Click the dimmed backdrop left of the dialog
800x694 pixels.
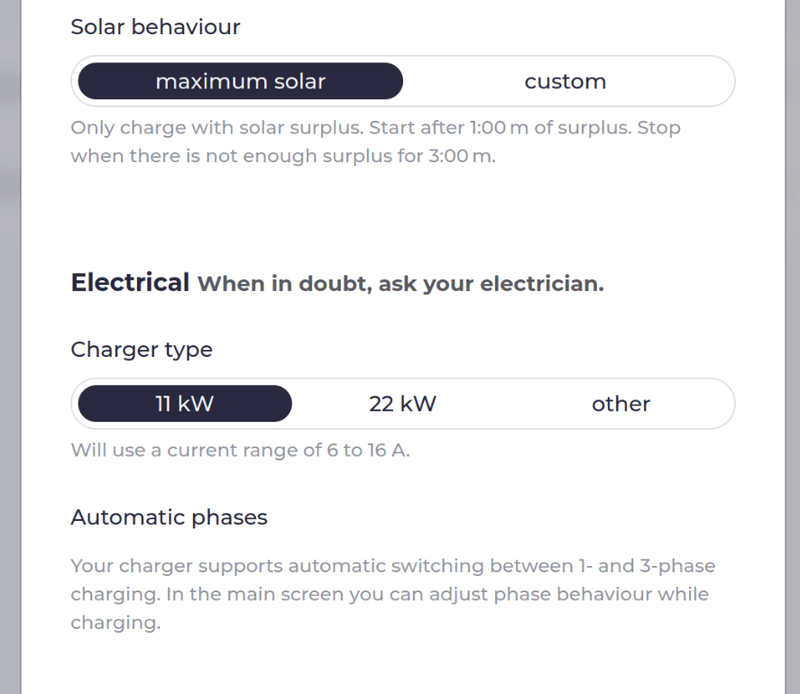(x=10, y=350)
